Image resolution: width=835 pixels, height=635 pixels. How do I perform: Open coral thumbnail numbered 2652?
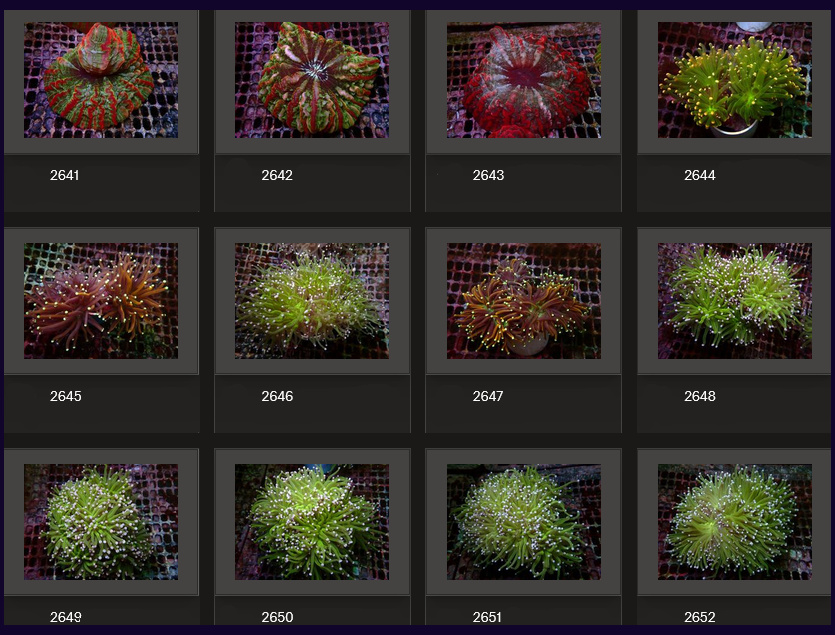tap(735, 522)
